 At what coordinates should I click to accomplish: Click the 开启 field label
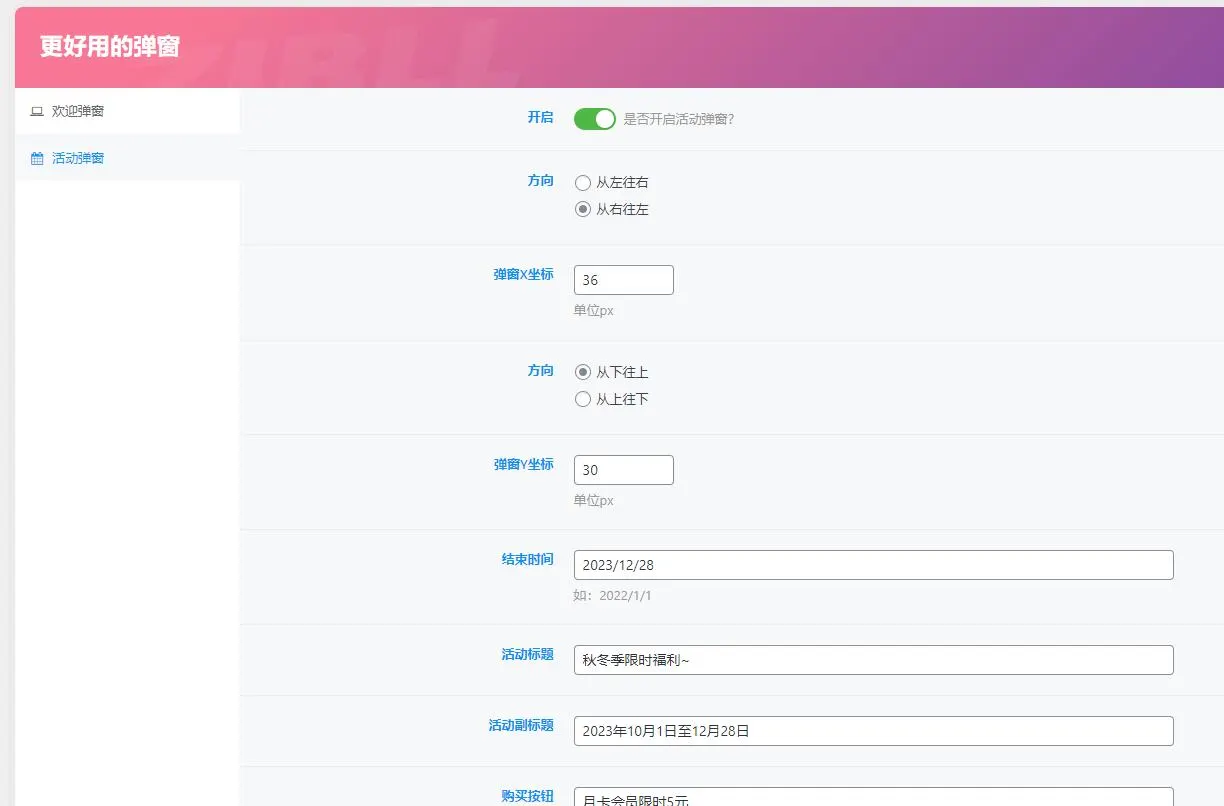pyautogui.click(x=540, y=117)
